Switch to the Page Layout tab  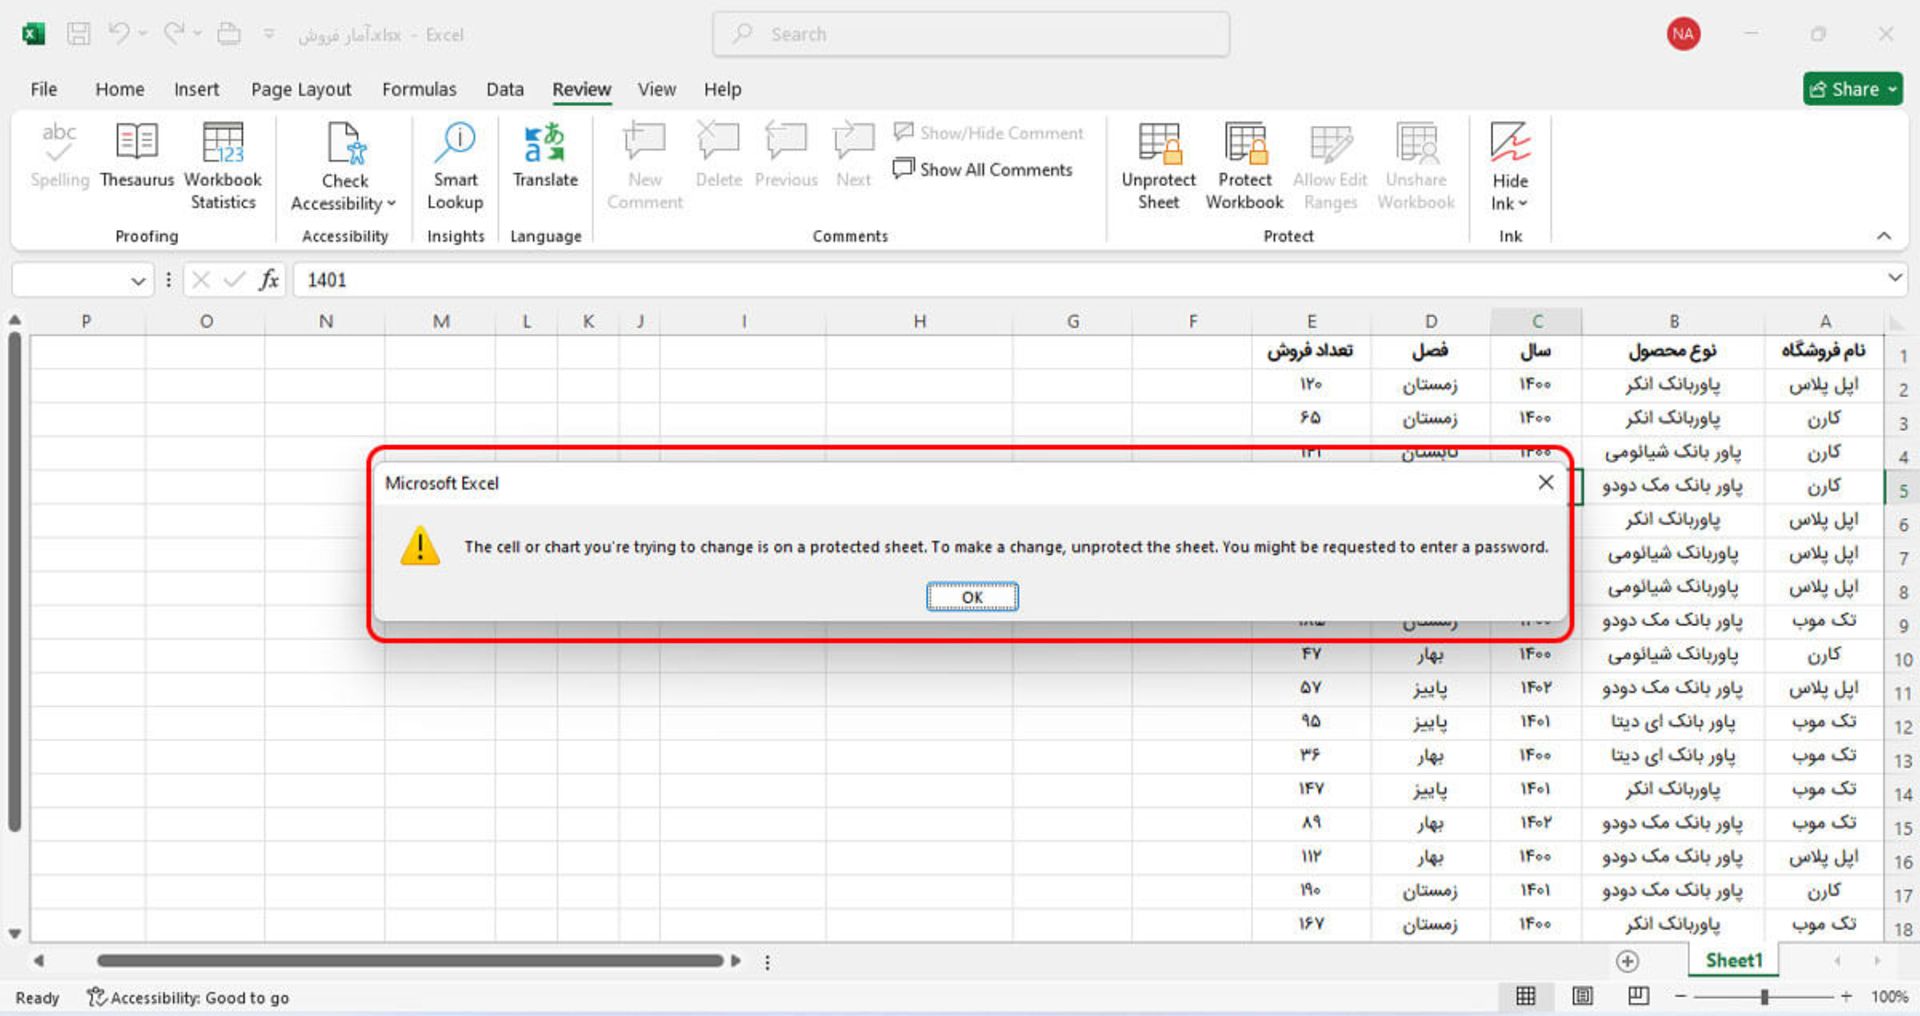[301, 89]
